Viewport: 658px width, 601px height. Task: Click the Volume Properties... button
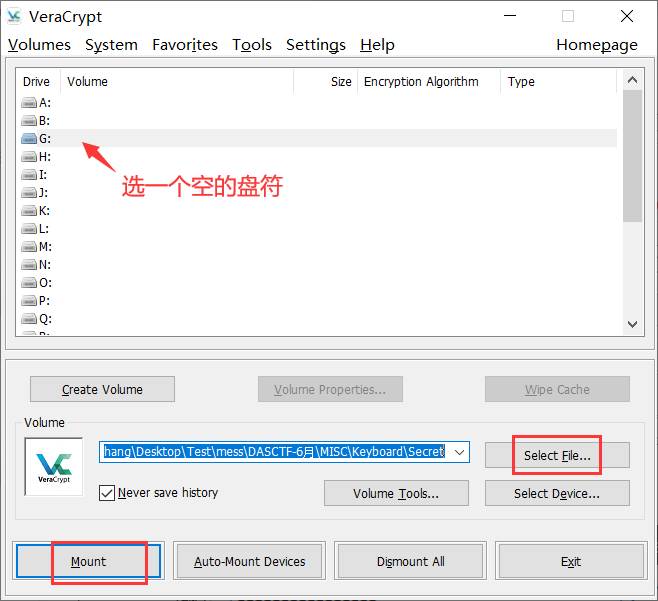coord(330,389)
